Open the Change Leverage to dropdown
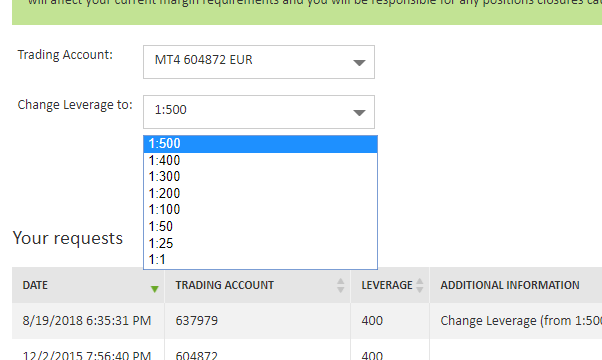This screenshot has width=602, height=360. pyautogui.click(x=259, y=112)
